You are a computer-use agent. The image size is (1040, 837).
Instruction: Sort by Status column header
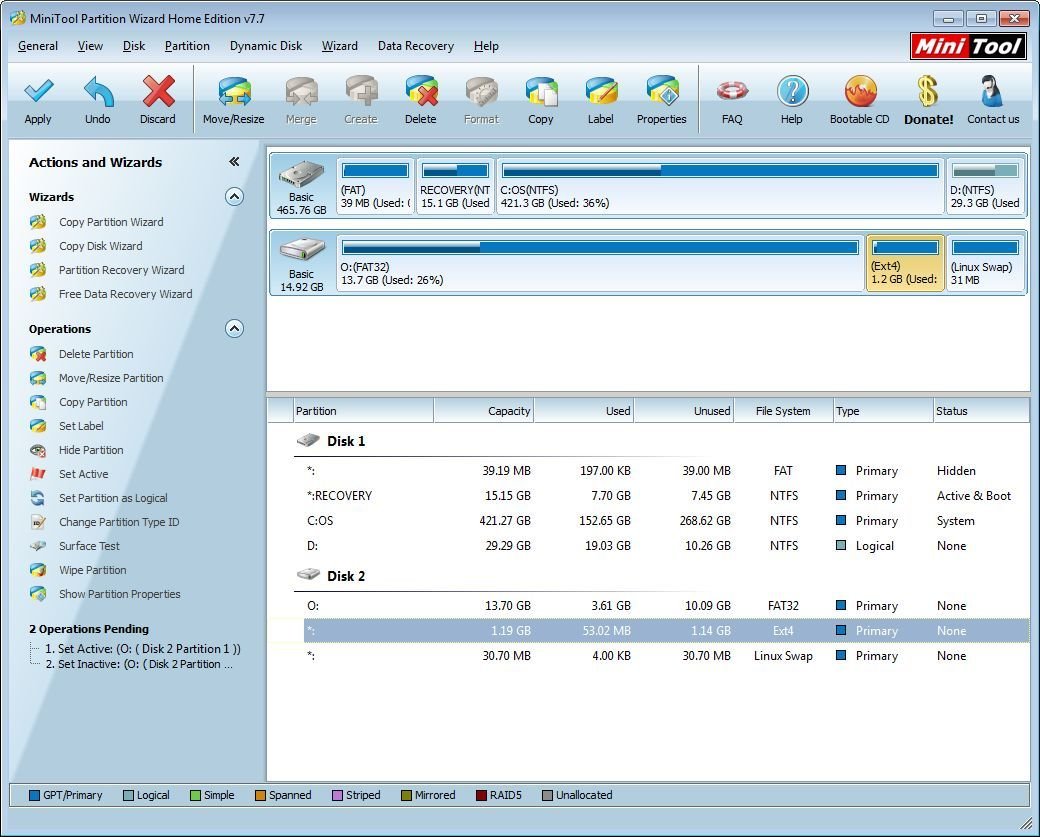pos(981,411)
